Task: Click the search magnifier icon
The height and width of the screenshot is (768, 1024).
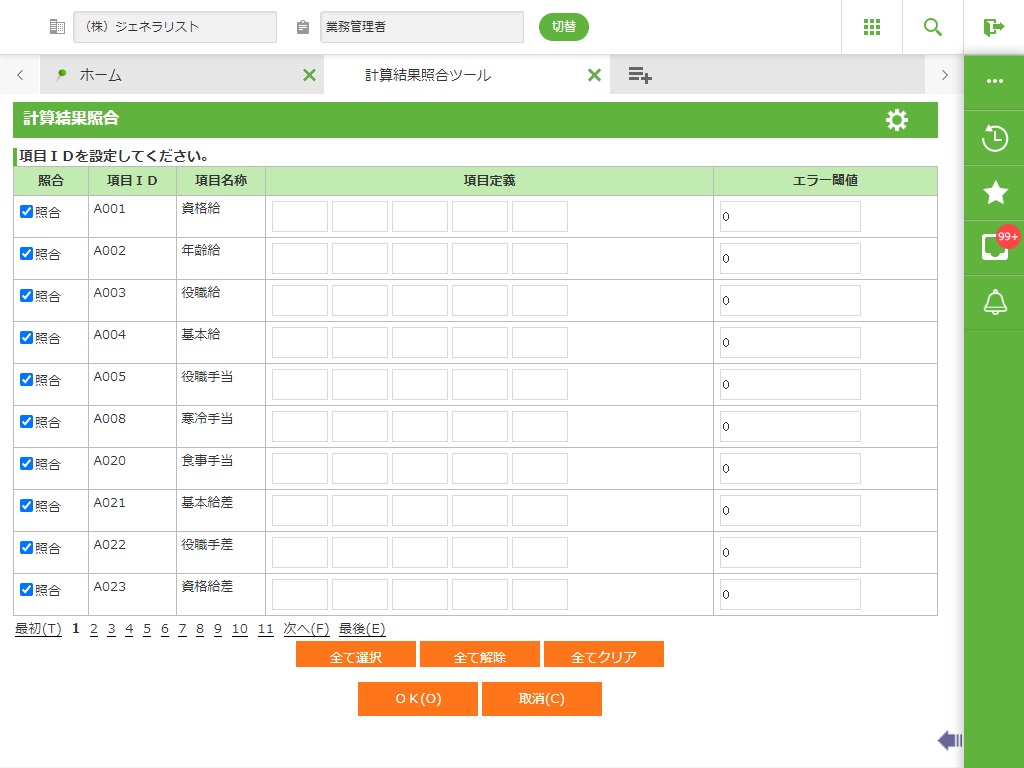Action: click(x=933, y=27)
